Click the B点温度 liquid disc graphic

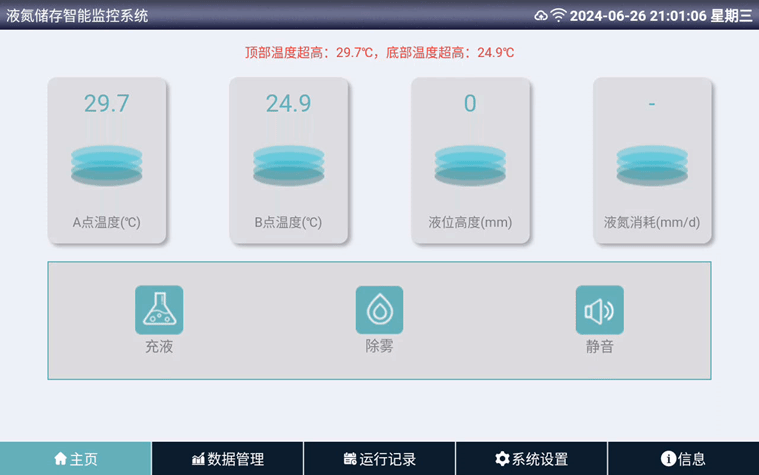tap(288, 165)
